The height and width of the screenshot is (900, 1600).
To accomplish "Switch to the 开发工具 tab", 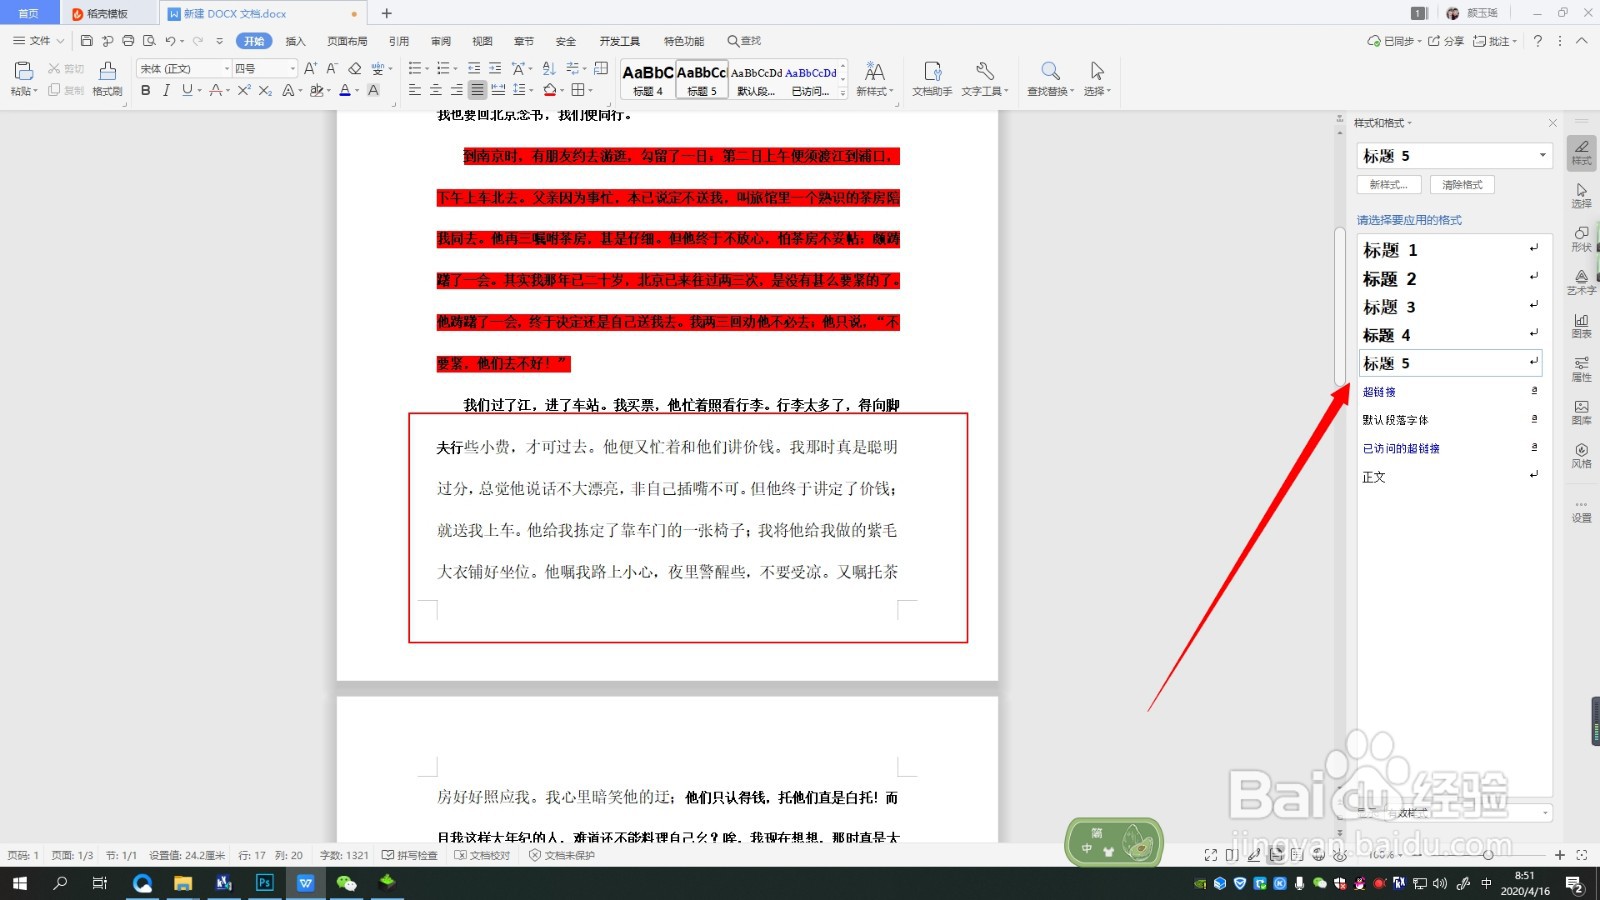I will click(x=620, y=41).
